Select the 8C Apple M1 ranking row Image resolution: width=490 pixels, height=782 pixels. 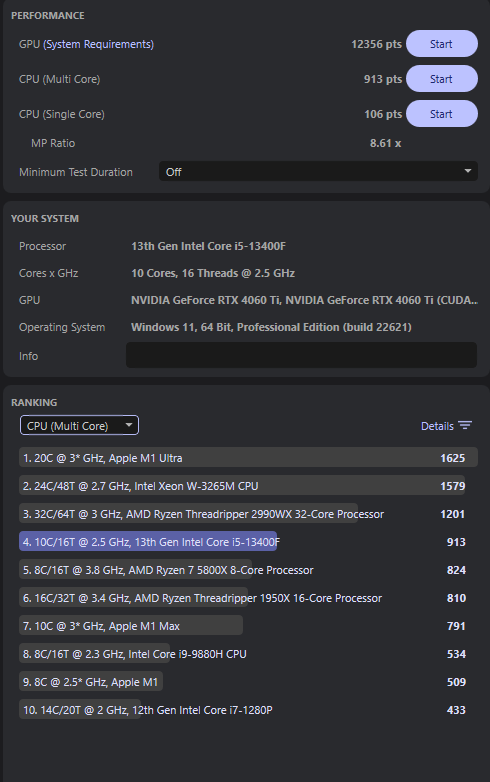(248, 681)
